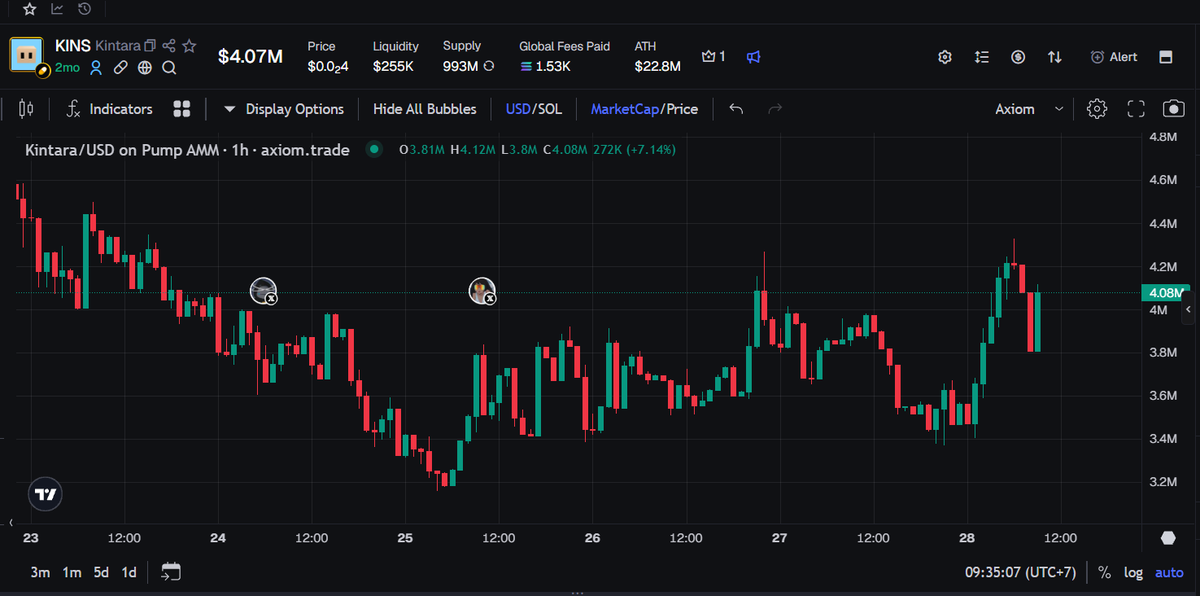Click the dollar coin icon in header

pos(1018,57)
